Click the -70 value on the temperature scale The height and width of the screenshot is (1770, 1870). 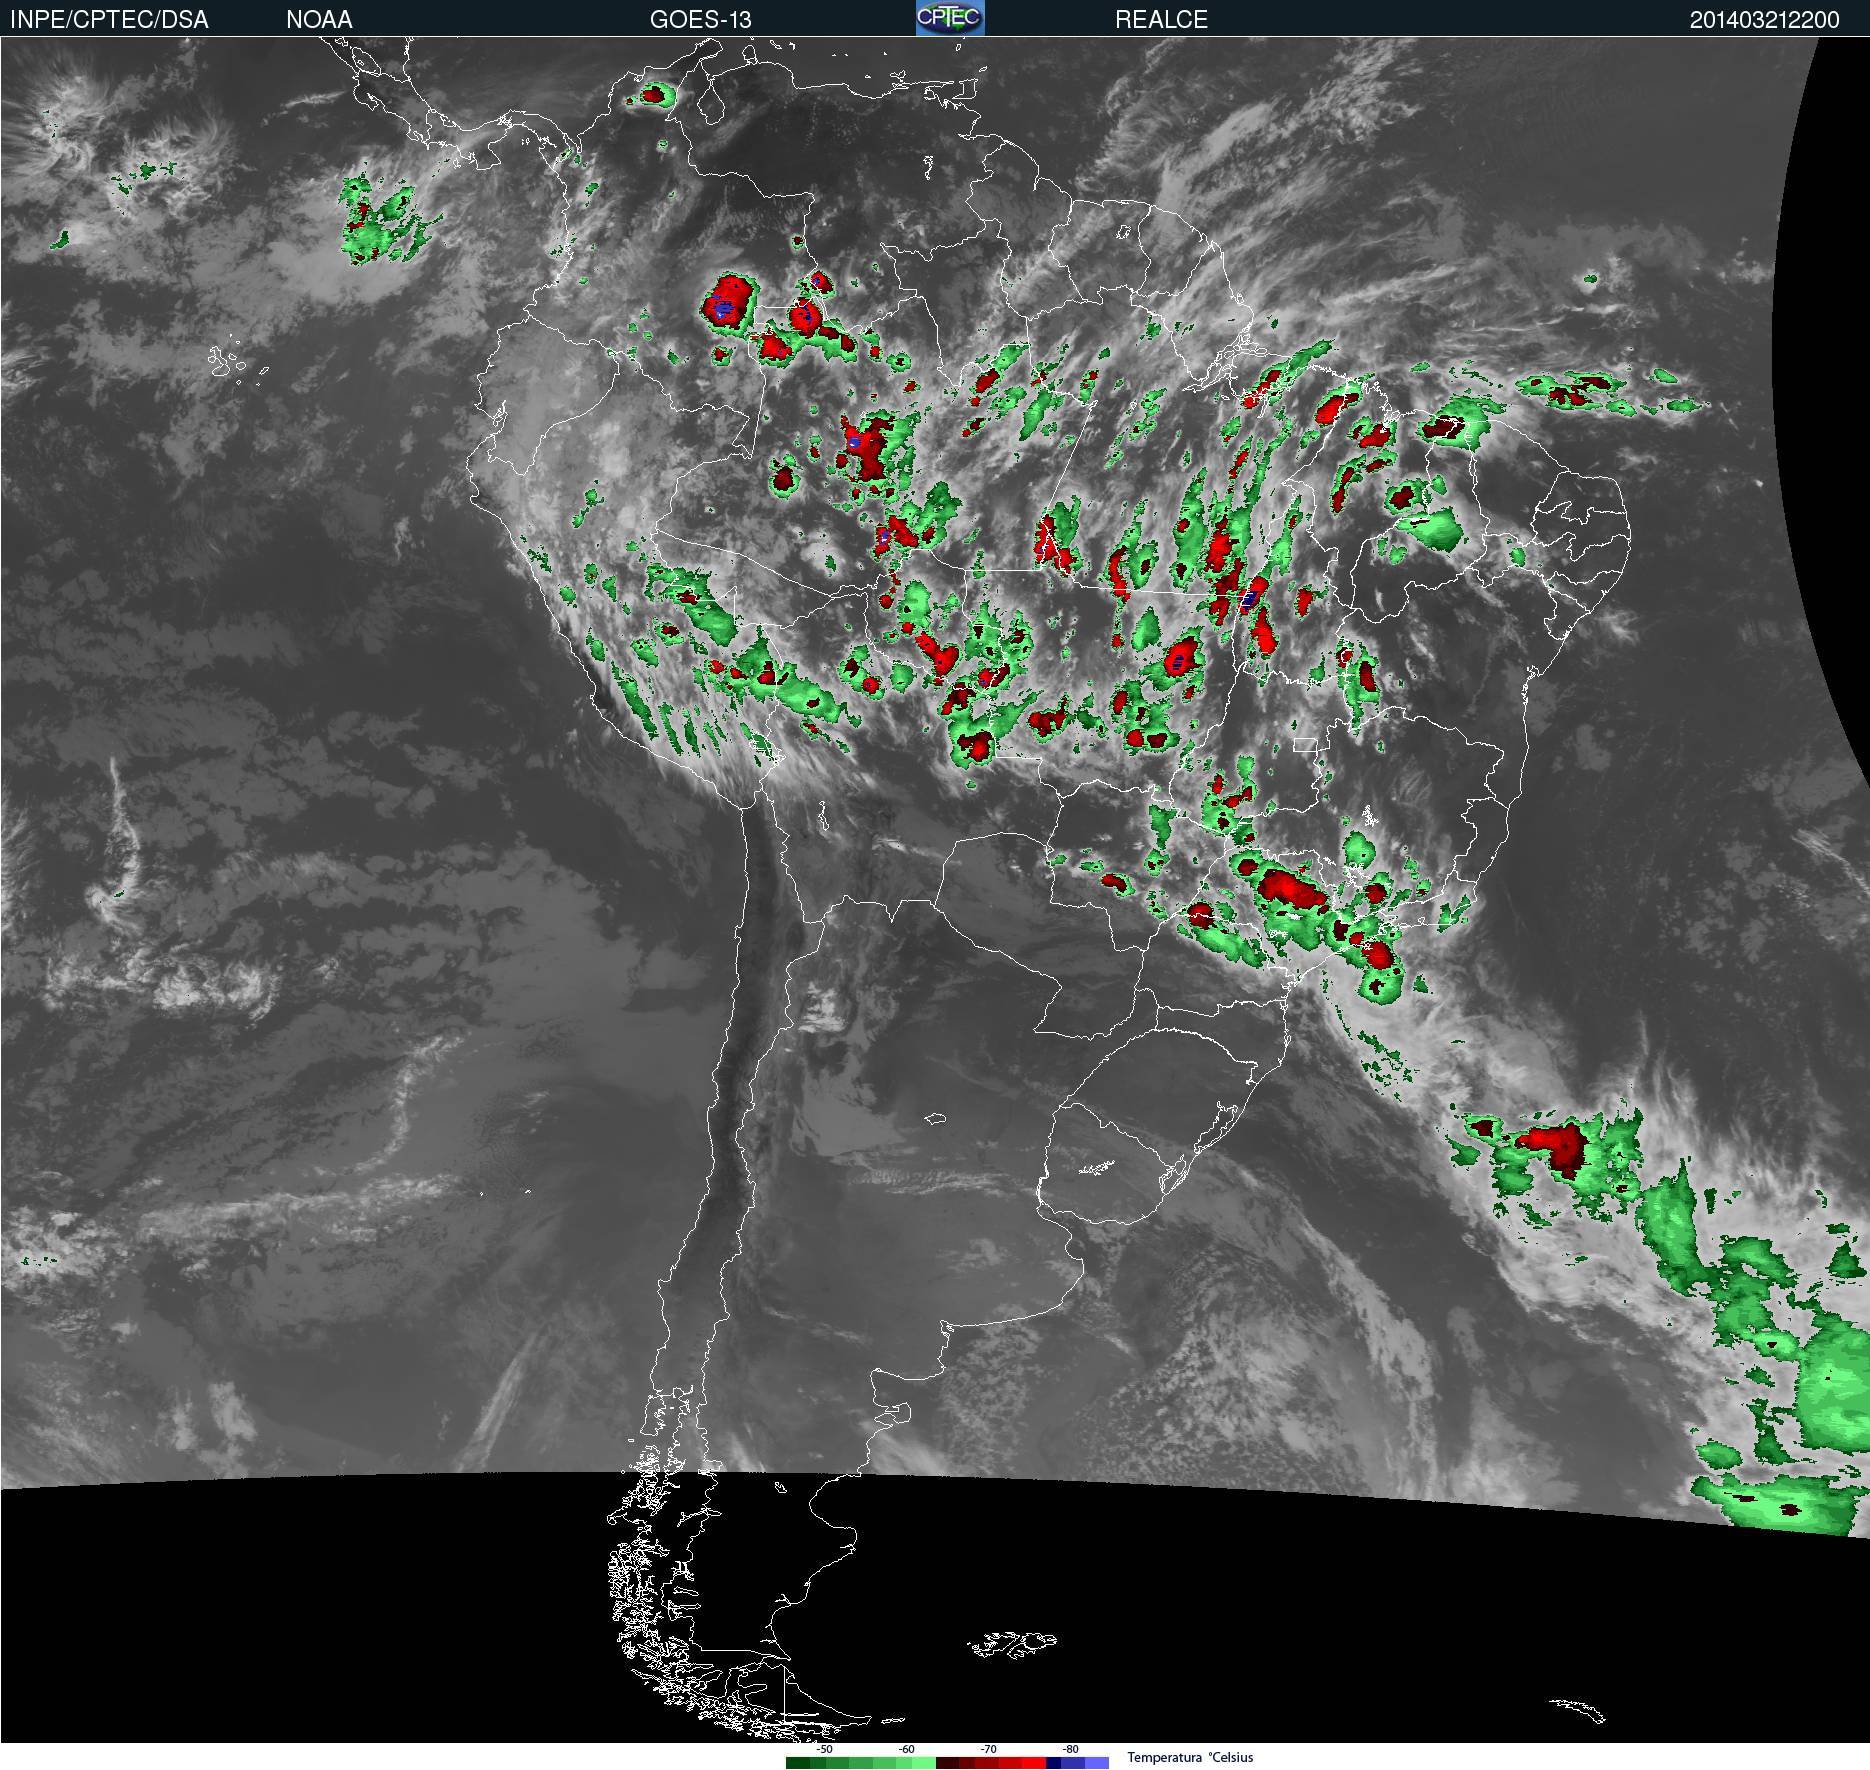(x=988, y=1749)
